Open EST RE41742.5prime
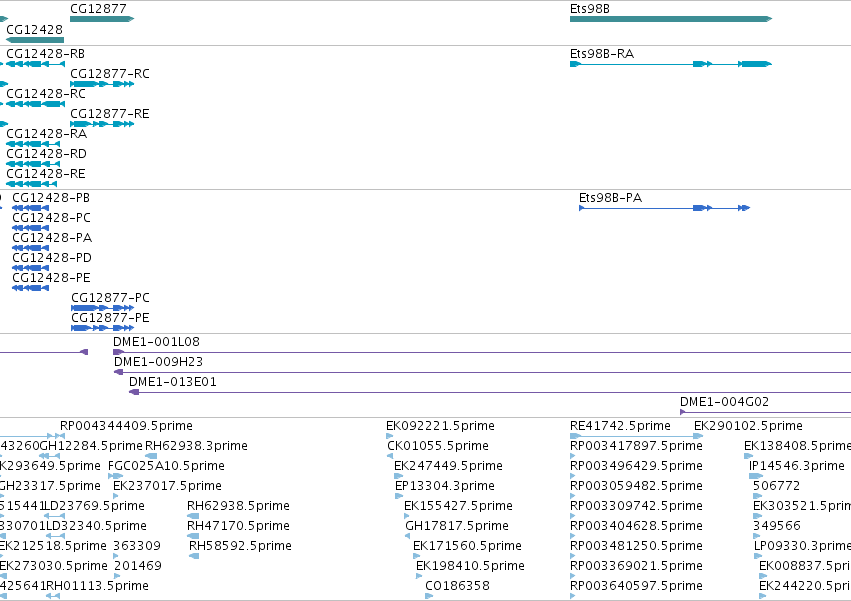This screenshot has height=601, width=851. tap(620, 426)
